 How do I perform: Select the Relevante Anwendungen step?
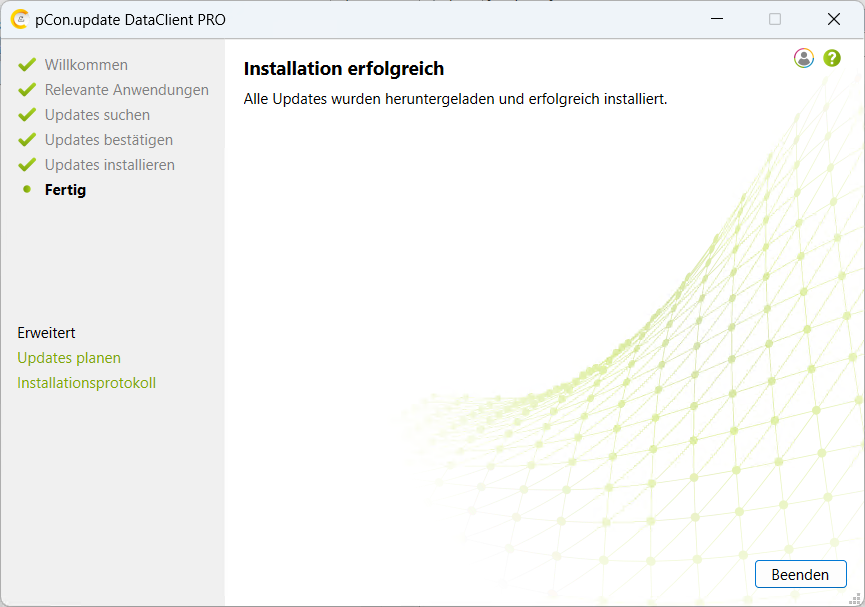(x=127, y=90)
